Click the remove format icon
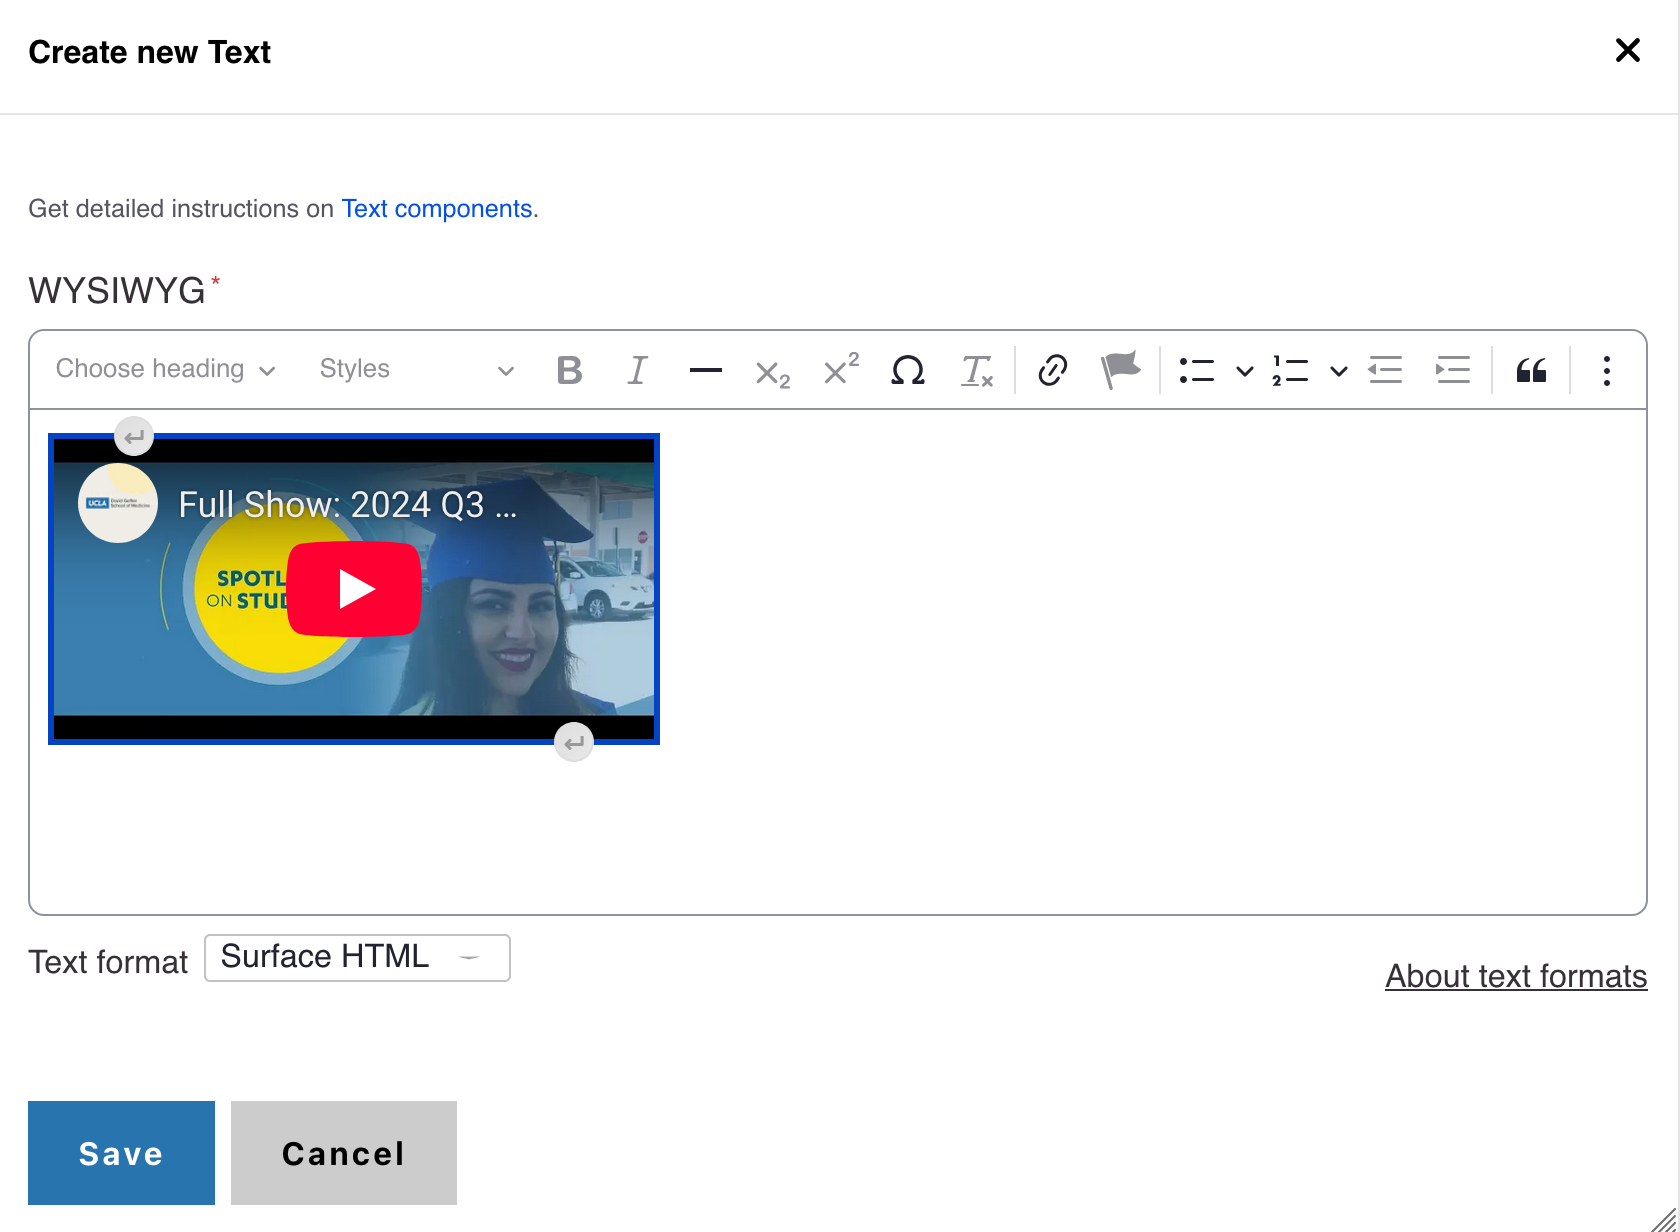This screenshot has width=1680, height=1232. [976, 370]
